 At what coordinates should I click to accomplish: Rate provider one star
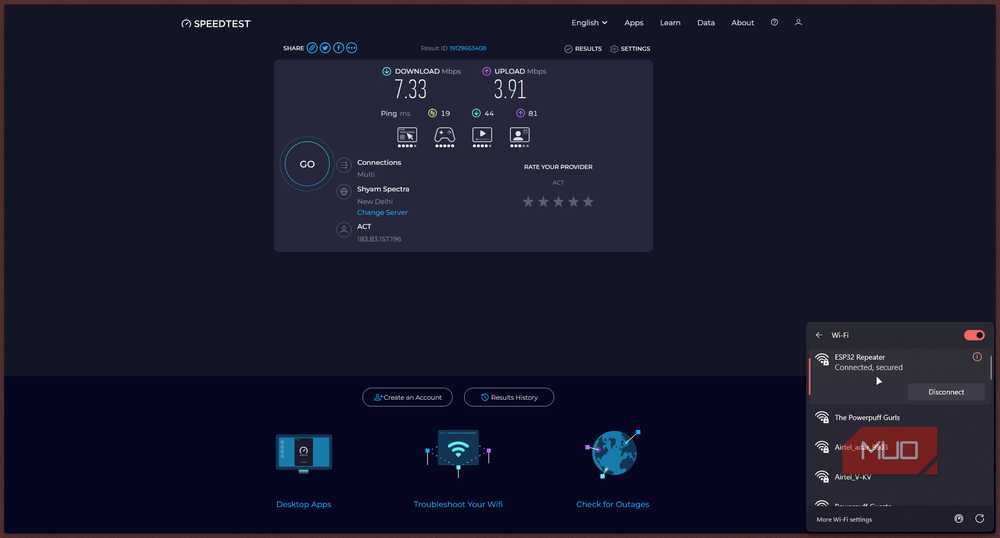[x=528, y=201]
